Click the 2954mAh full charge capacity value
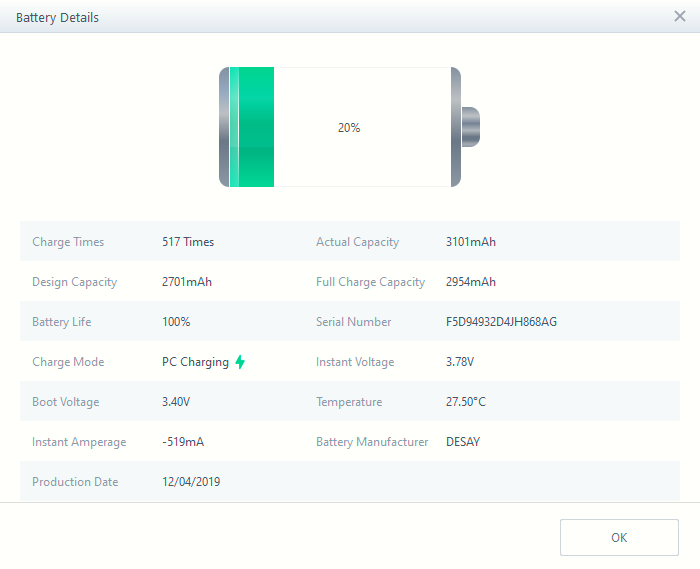The width and height of the screenshot is (700, 569). (471, 282)
